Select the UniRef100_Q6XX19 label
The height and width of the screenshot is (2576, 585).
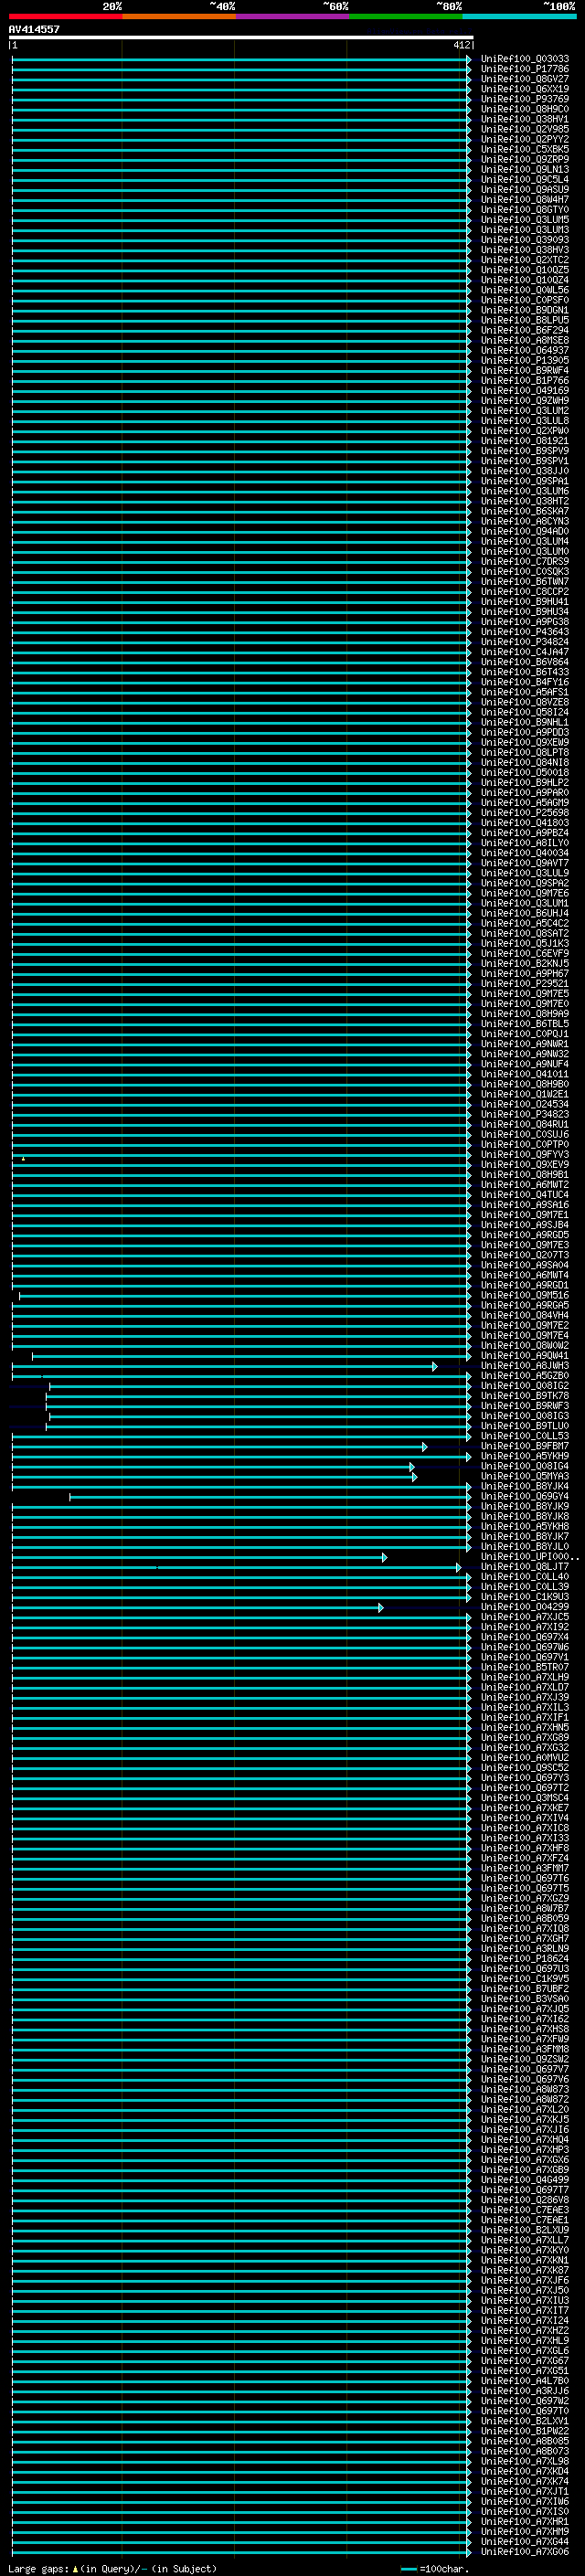tap(524, 89)
